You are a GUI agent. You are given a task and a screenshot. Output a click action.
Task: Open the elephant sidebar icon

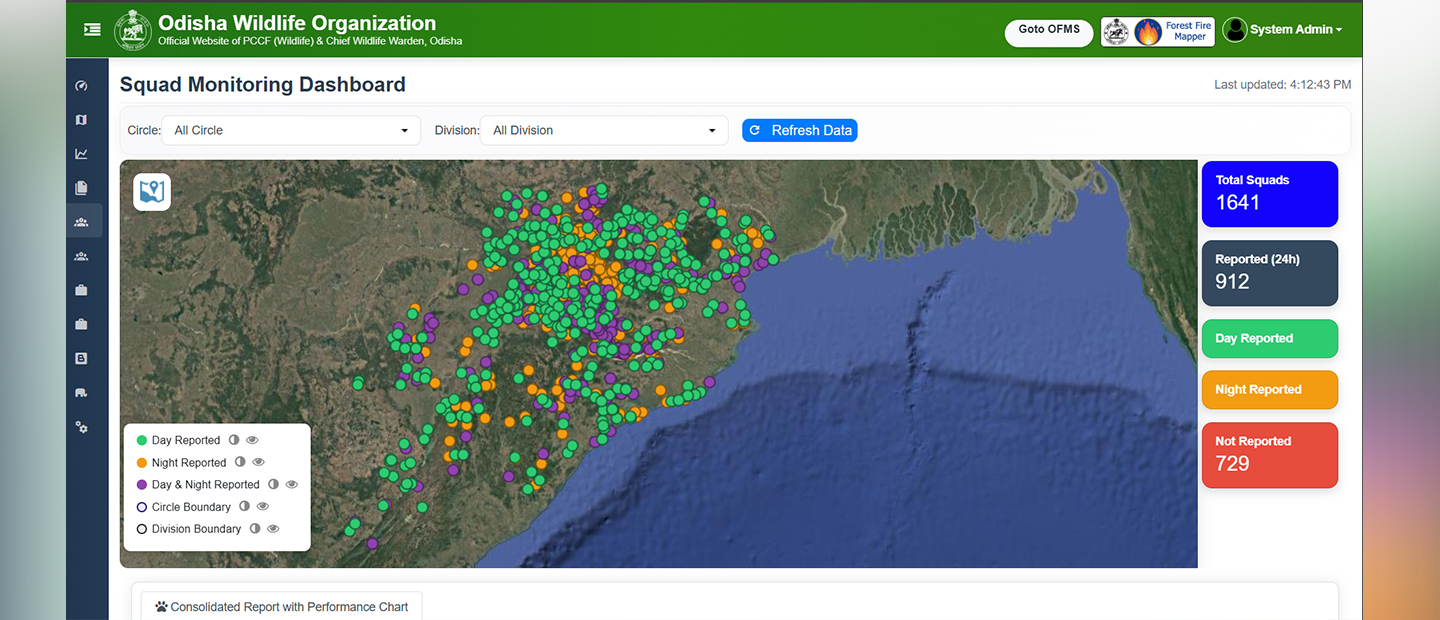point(81,392)
